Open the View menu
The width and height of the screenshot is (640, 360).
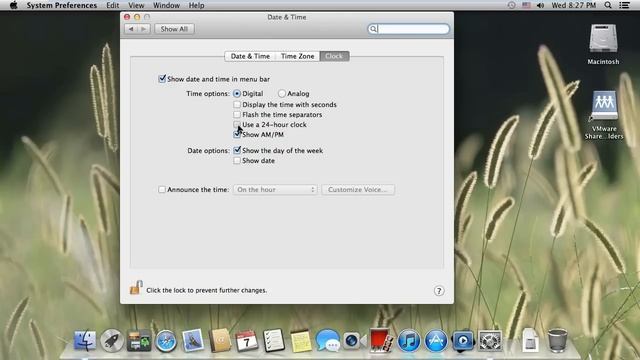pyautogui.click(x=136, y=5)
